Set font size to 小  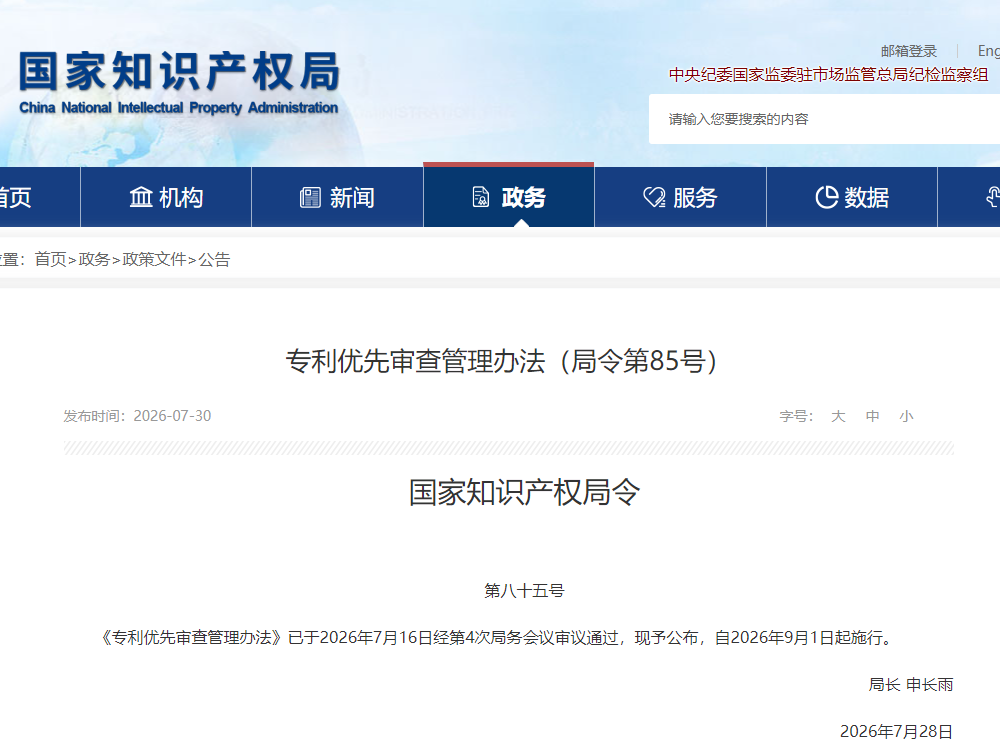click(x=906, y=416)
